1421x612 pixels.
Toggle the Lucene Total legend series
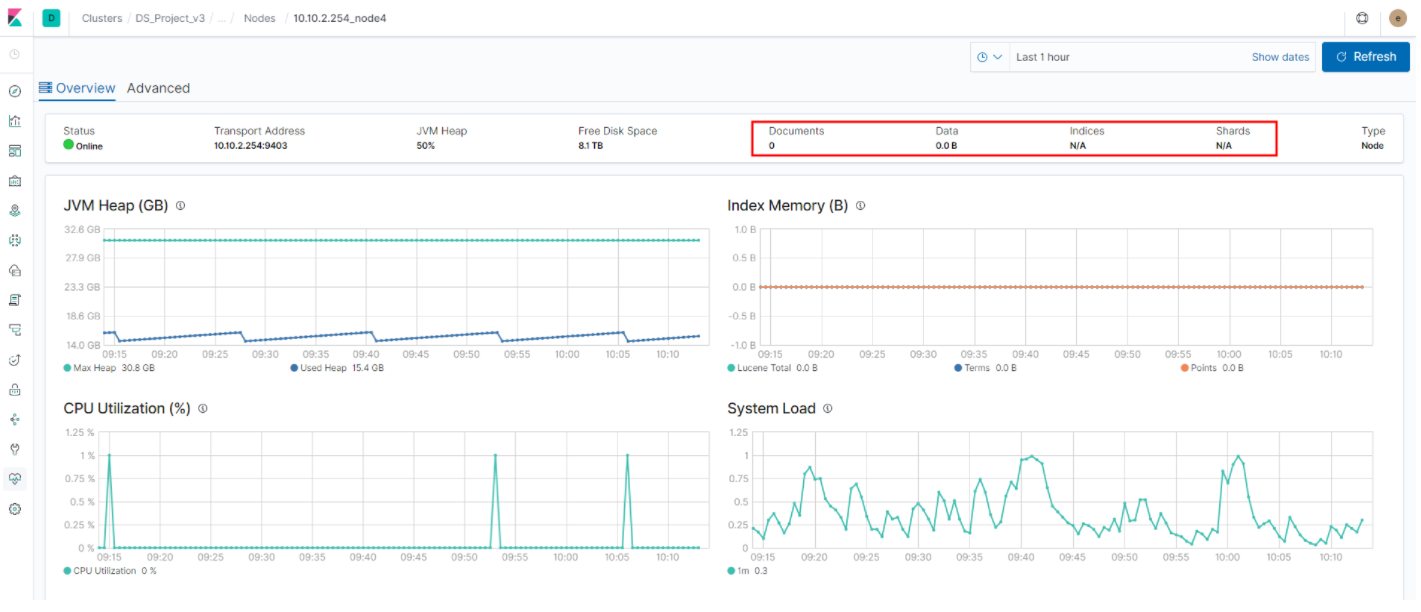[x=773, y=368]
